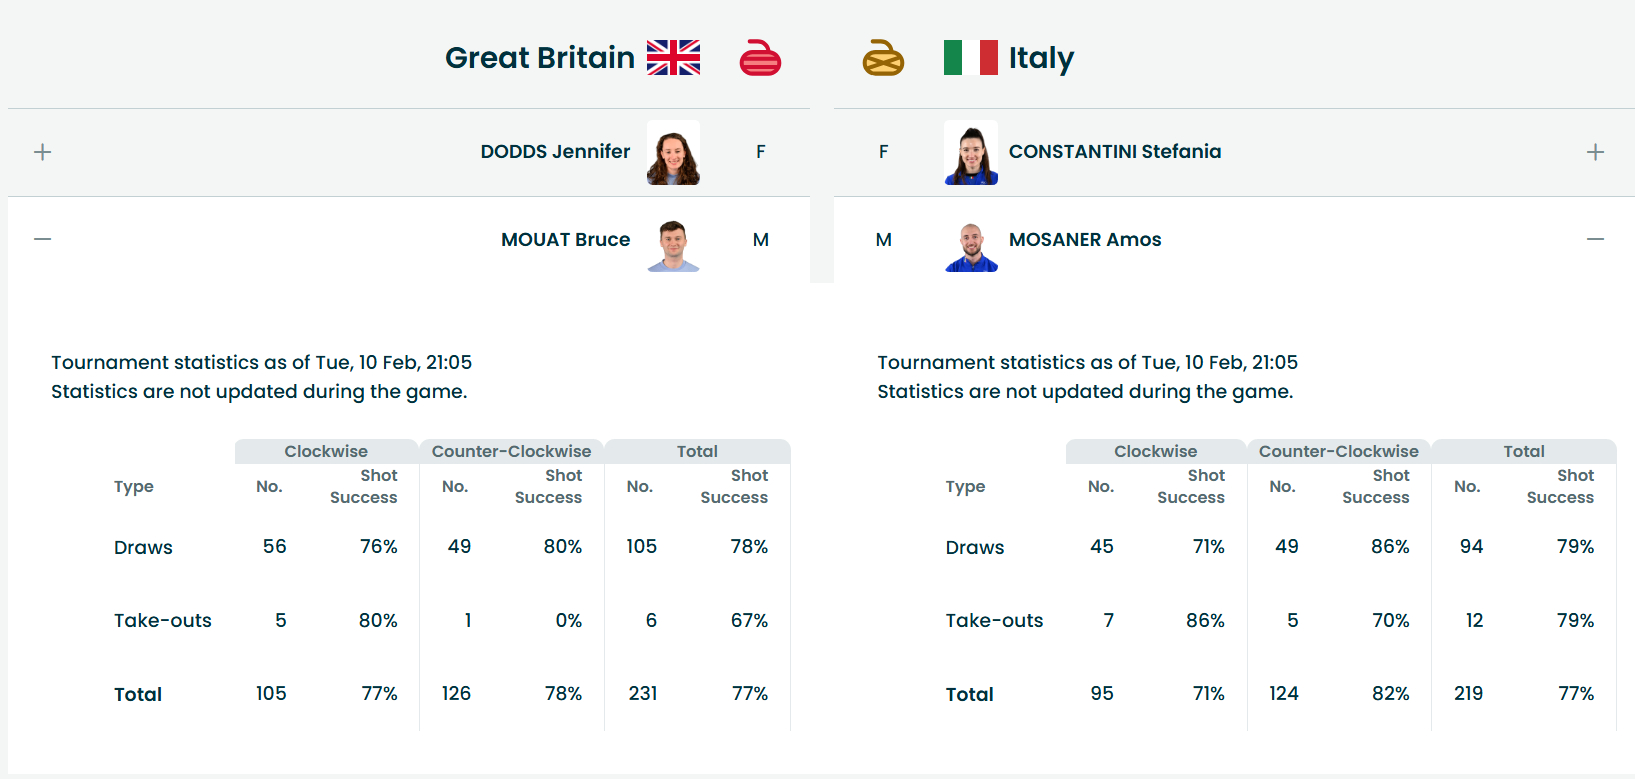Click Total column header in Great Britain table
Viewport: 1635px width, 779px height.
coord(697,451)
